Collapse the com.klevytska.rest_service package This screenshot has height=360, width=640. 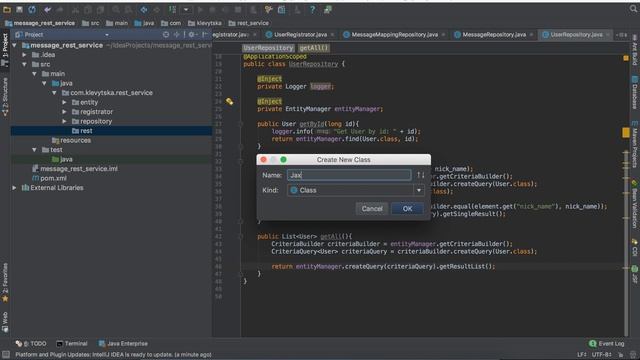coord(54,93)
